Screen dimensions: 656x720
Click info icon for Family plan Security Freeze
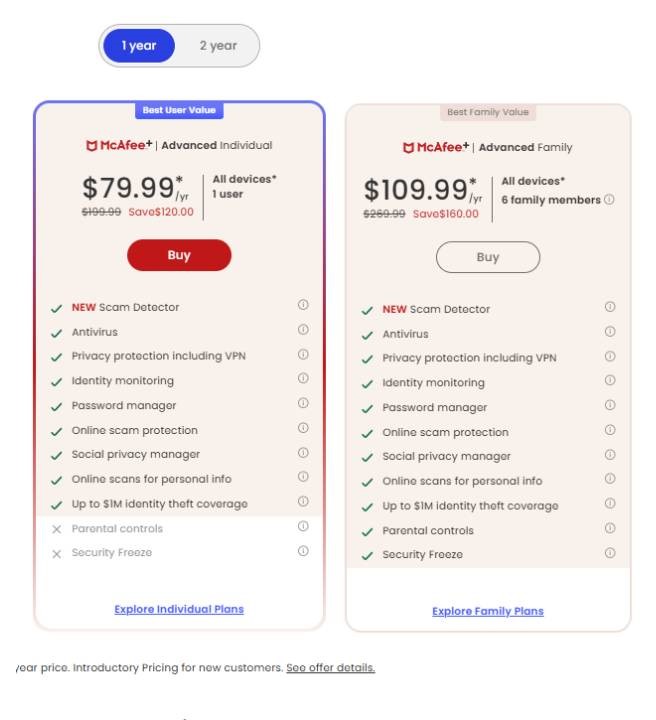pos(610,553)
